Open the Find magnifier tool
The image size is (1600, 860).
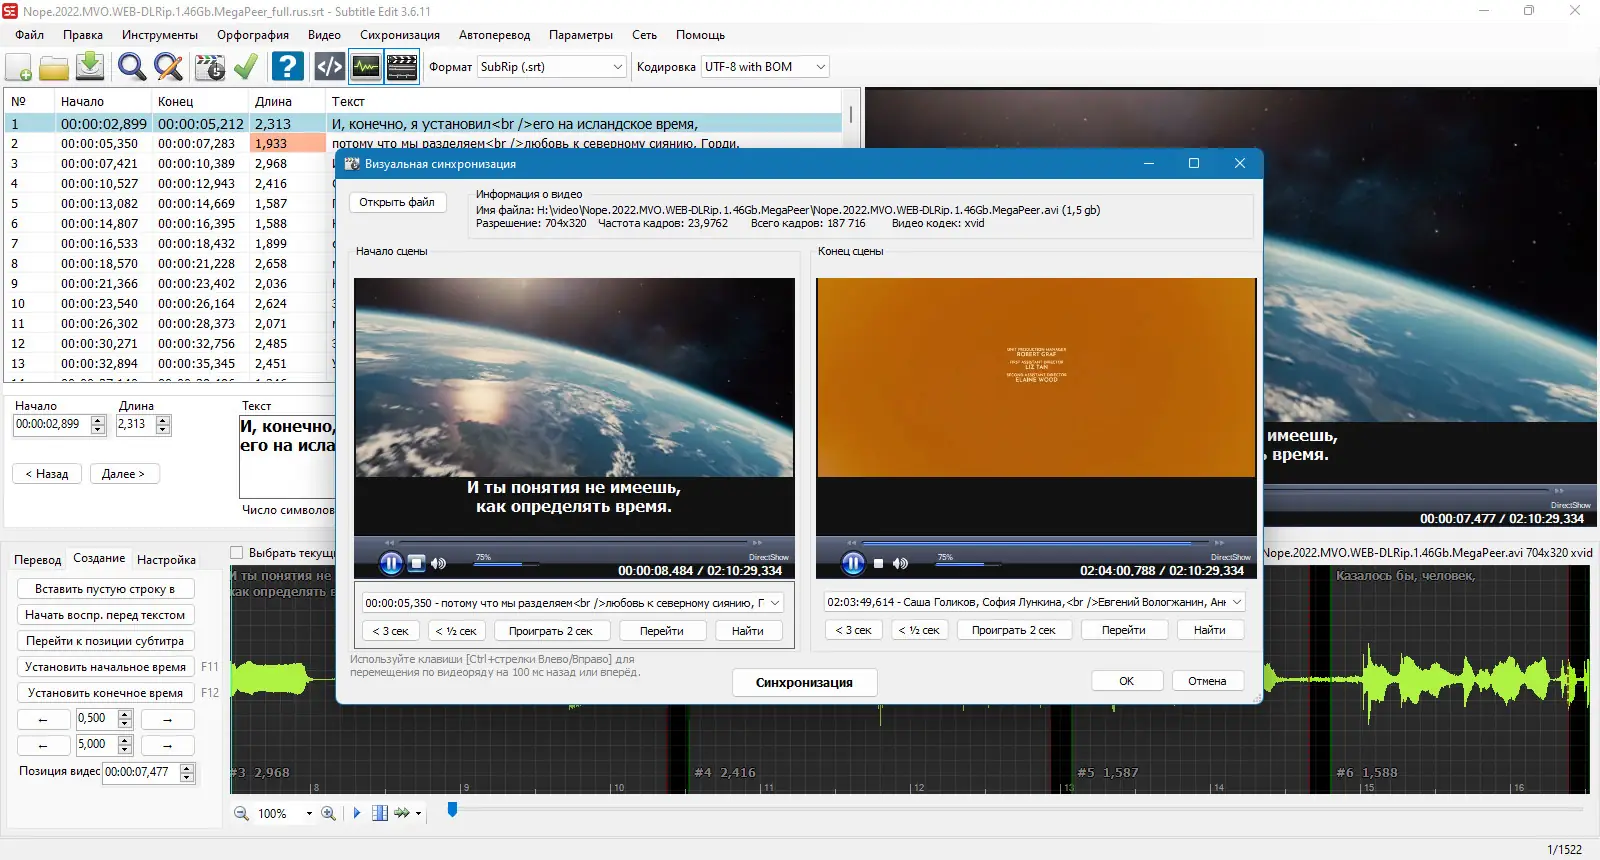point(131,67)
